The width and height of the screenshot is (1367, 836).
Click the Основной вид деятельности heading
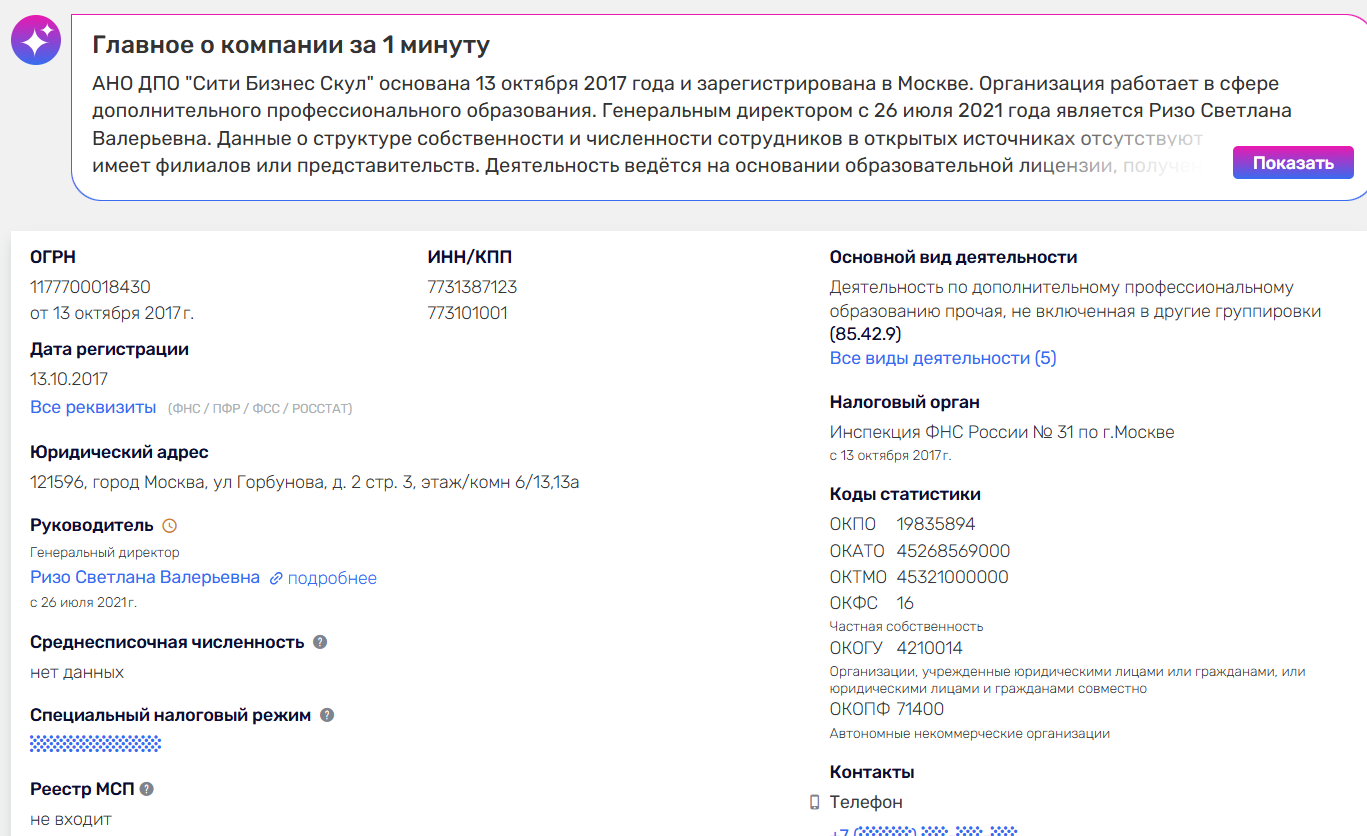[953, 257]
